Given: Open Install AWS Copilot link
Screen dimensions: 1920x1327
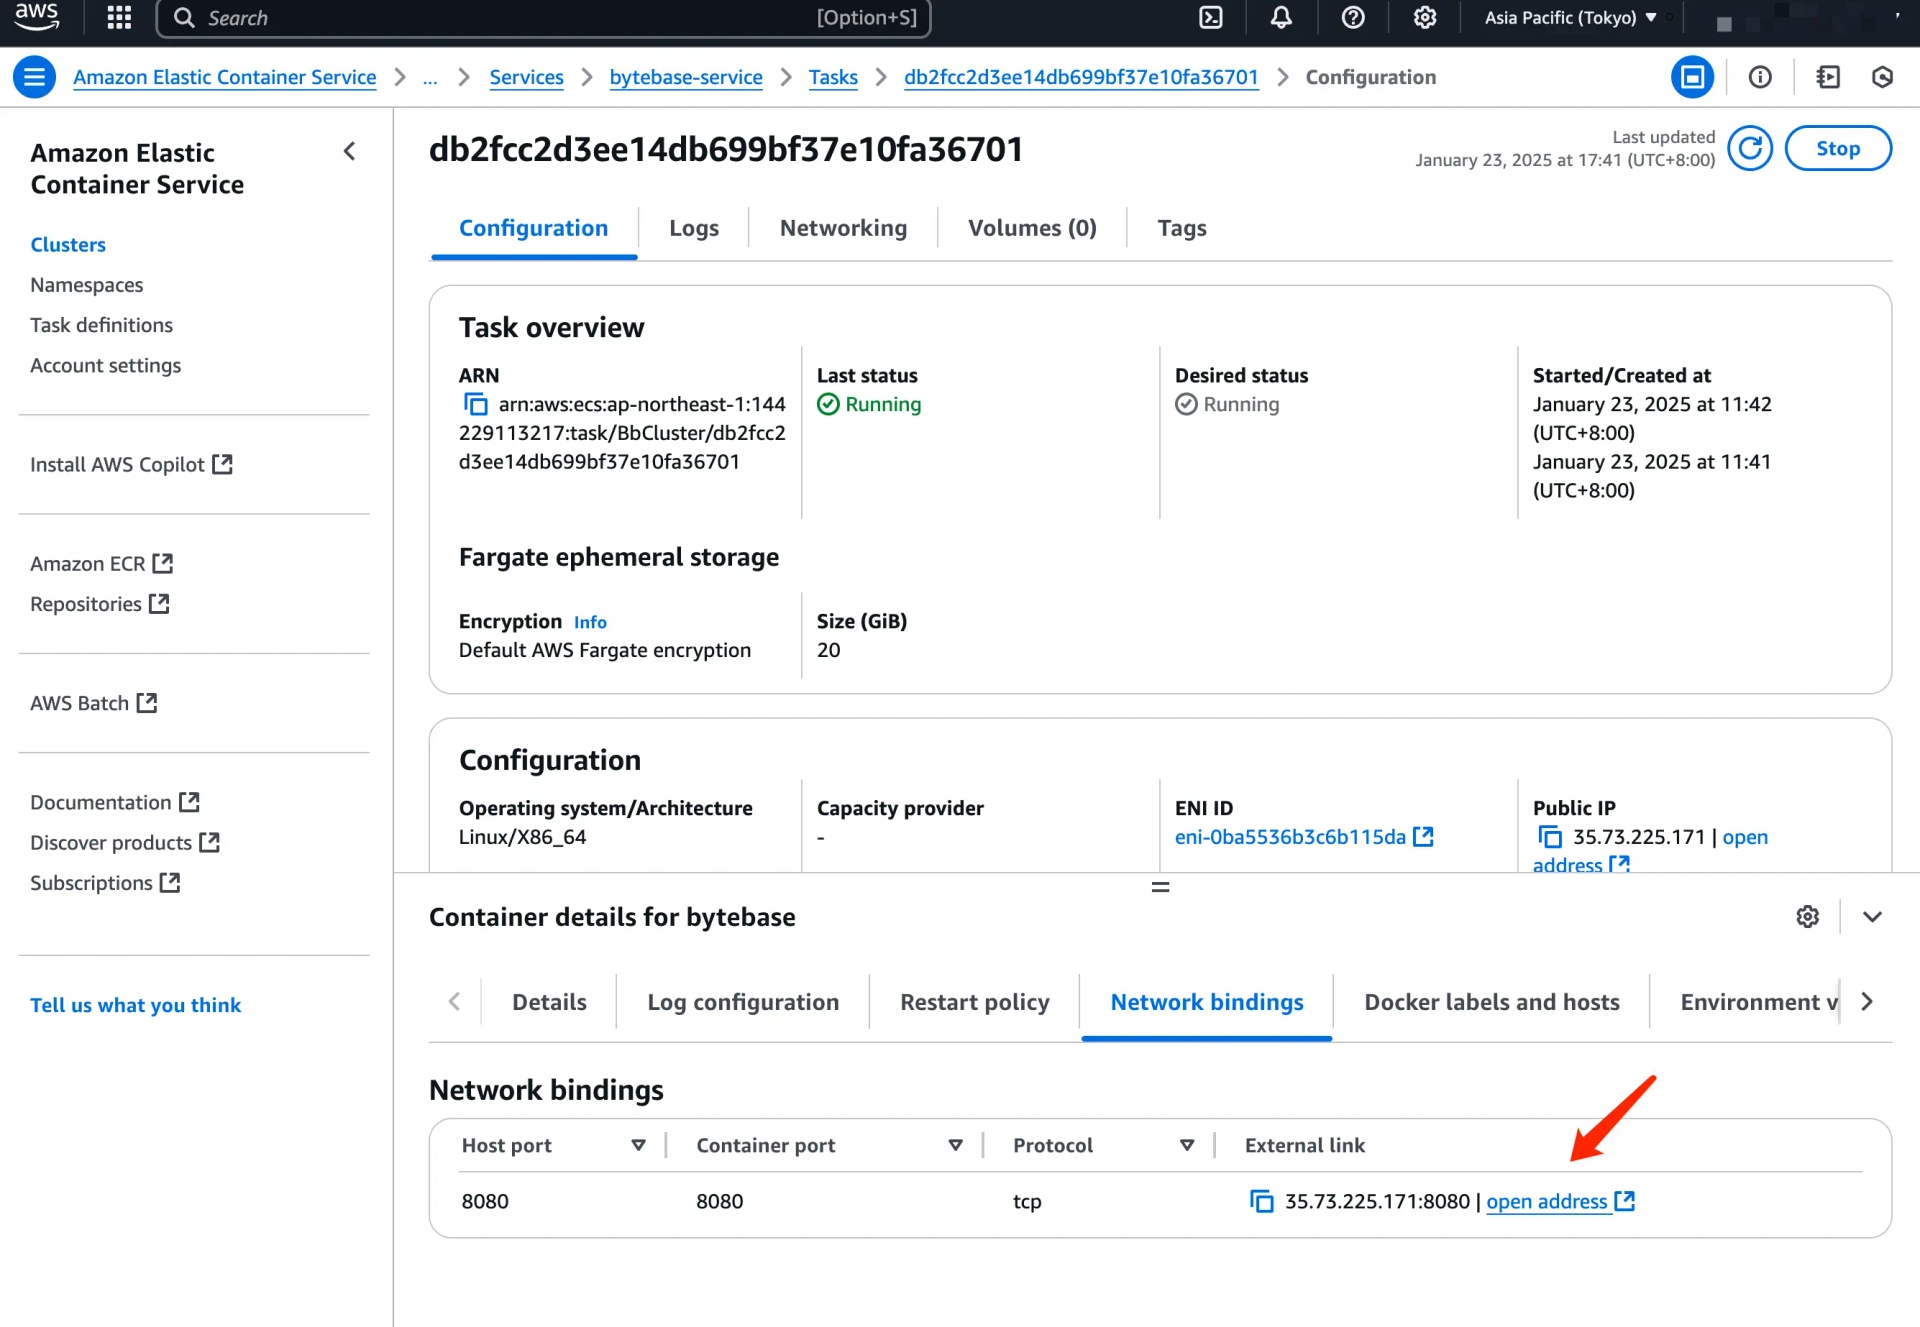Looking at the screenshot, I should pyautogui.click(x=131, y=464).
